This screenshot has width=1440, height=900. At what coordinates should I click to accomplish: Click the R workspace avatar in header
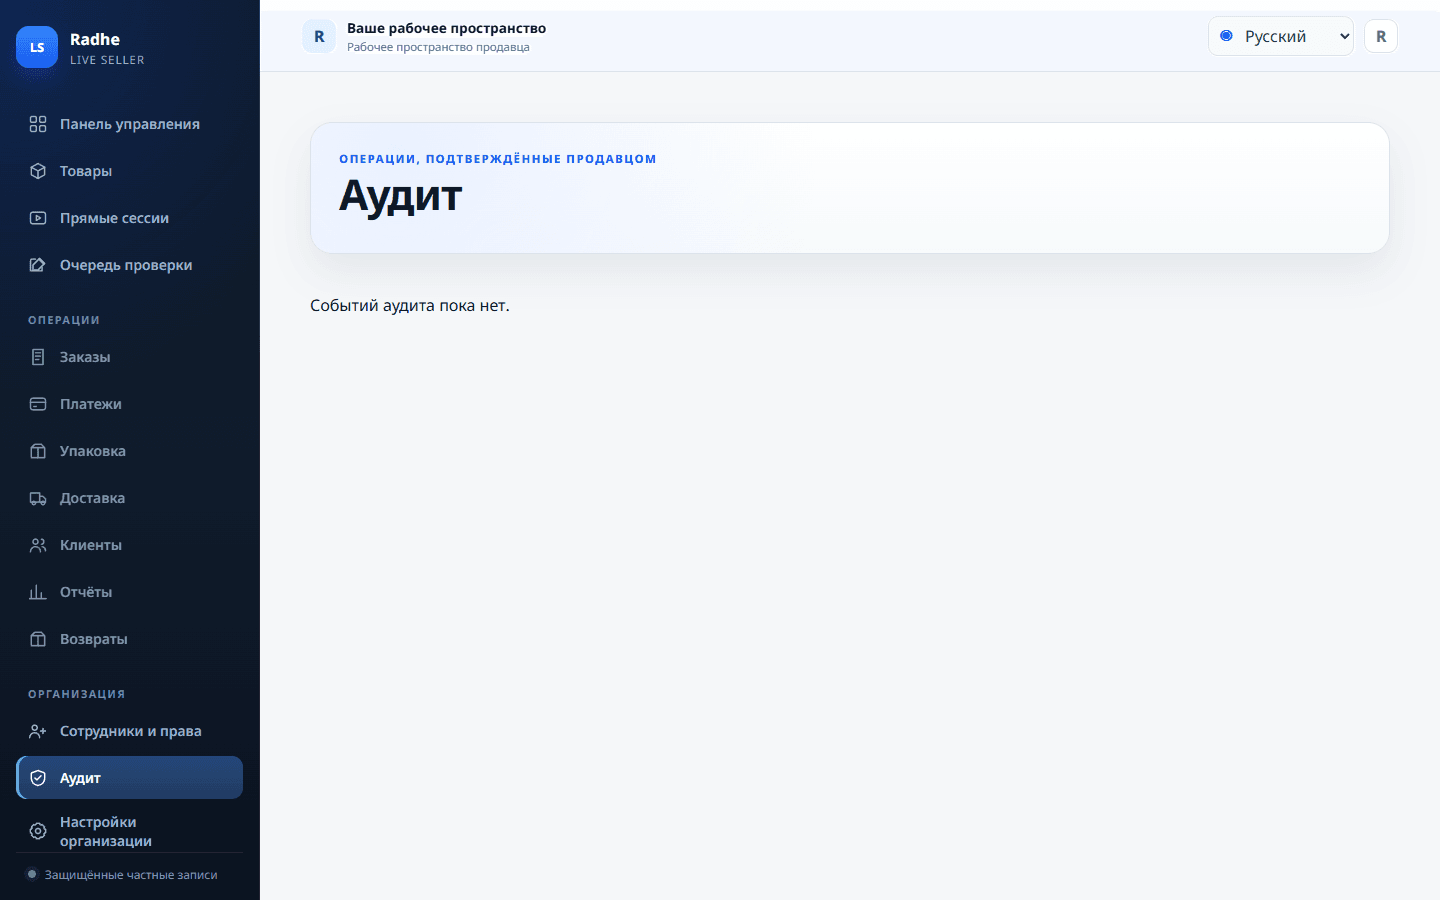319,36
